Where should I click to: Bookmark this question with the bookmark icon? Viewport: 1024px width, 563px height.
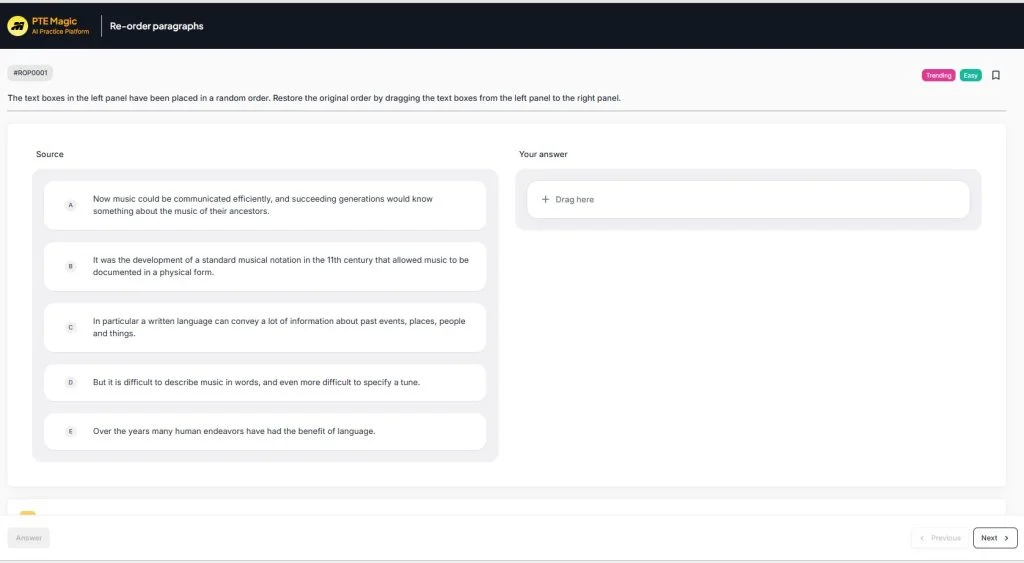(x=995, y=75)
